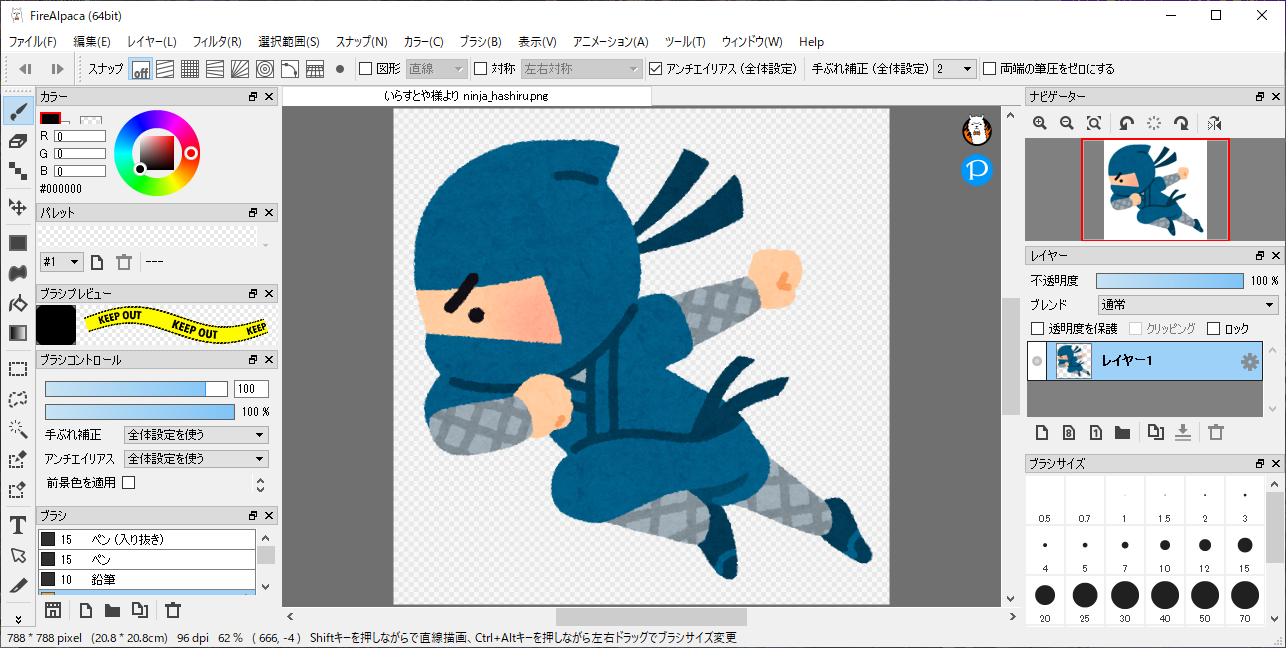Expand the brush anti-aliasing dropdown
The image size is (1286, 648).
pos(196,459)
